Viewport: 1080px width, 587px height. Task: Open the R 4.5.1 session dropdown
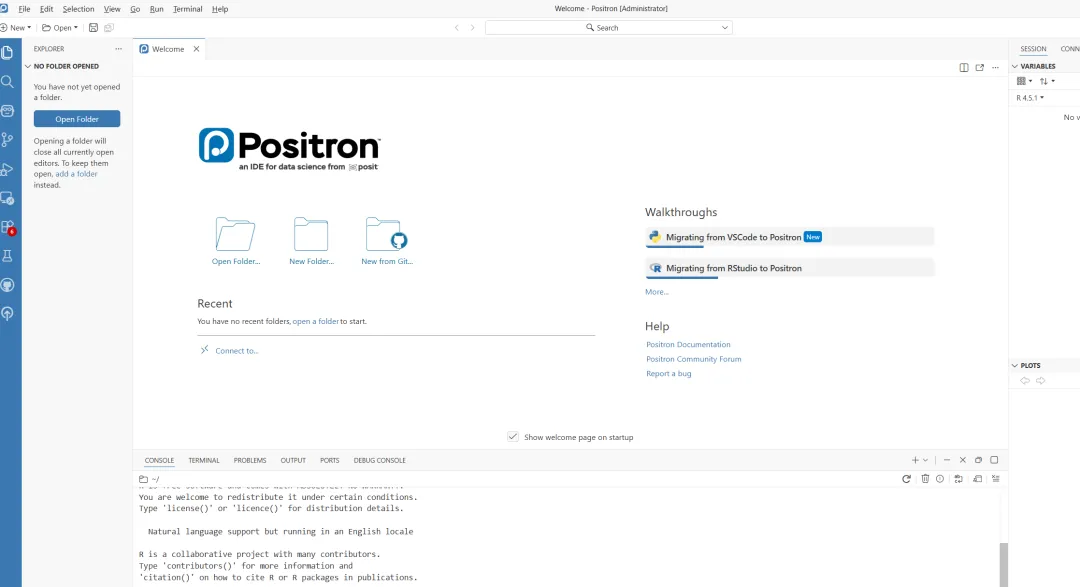click(x=1030, y=98)
